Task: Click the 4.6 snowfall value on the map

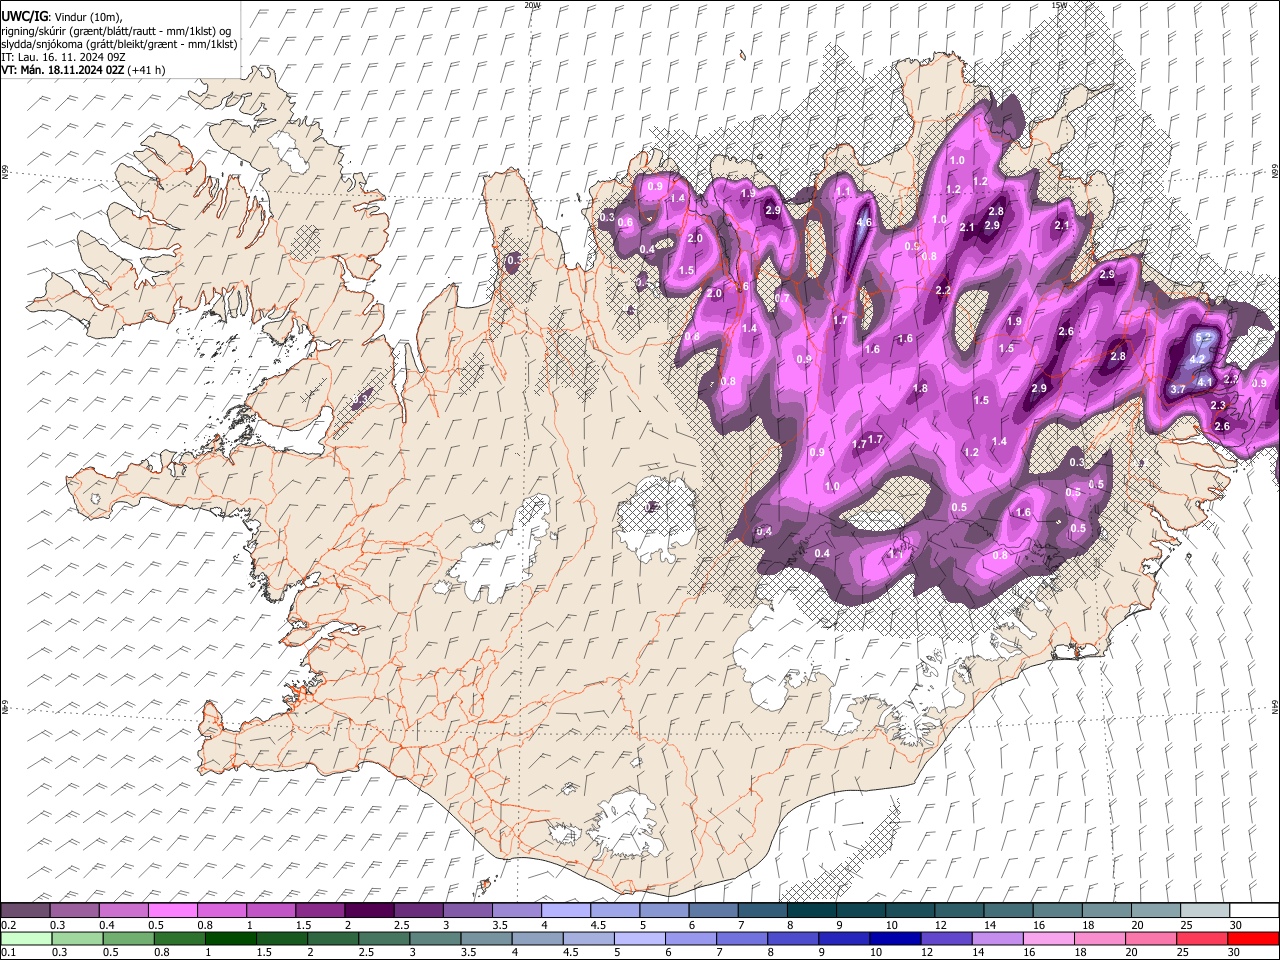Action: (864, 223)
